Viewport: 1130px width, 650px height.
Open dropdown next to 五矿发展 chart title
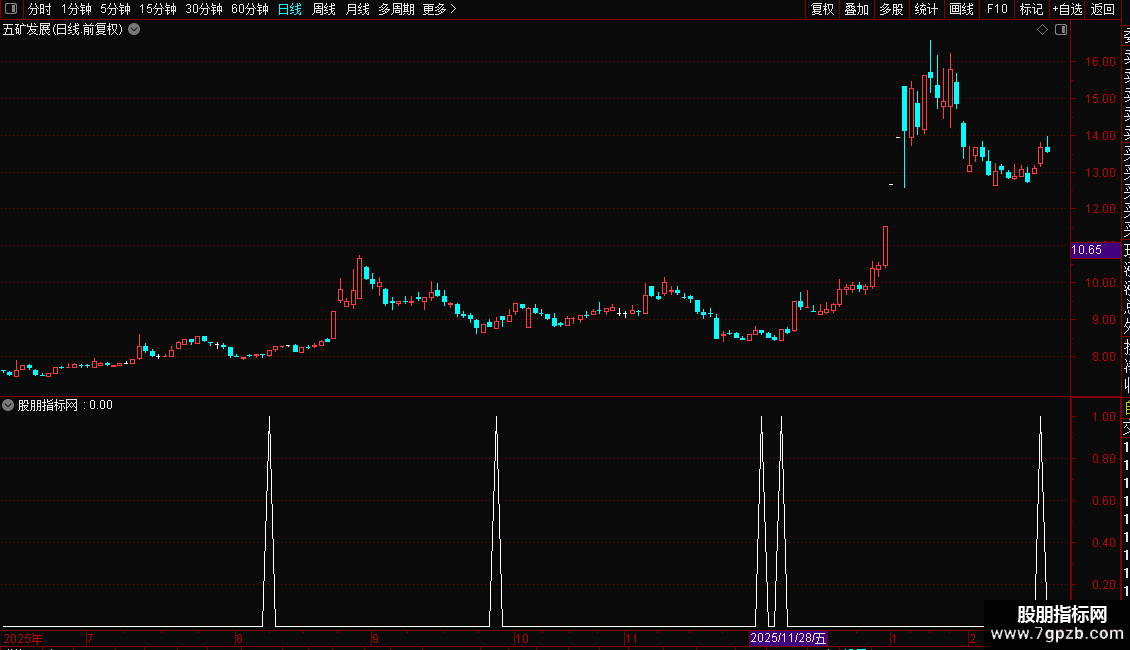134,30
